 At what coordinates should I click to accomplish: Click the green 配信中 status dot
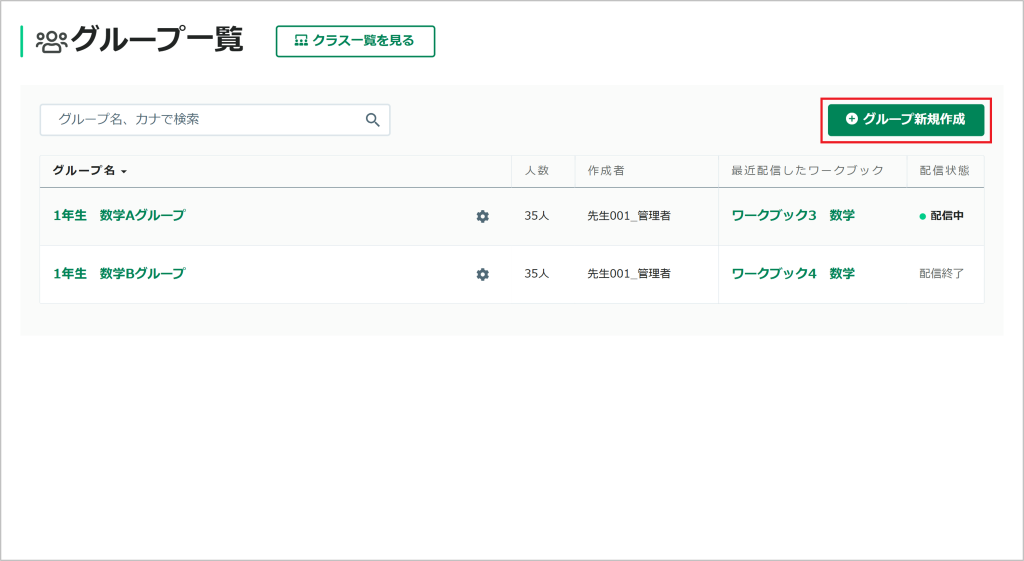923,216
